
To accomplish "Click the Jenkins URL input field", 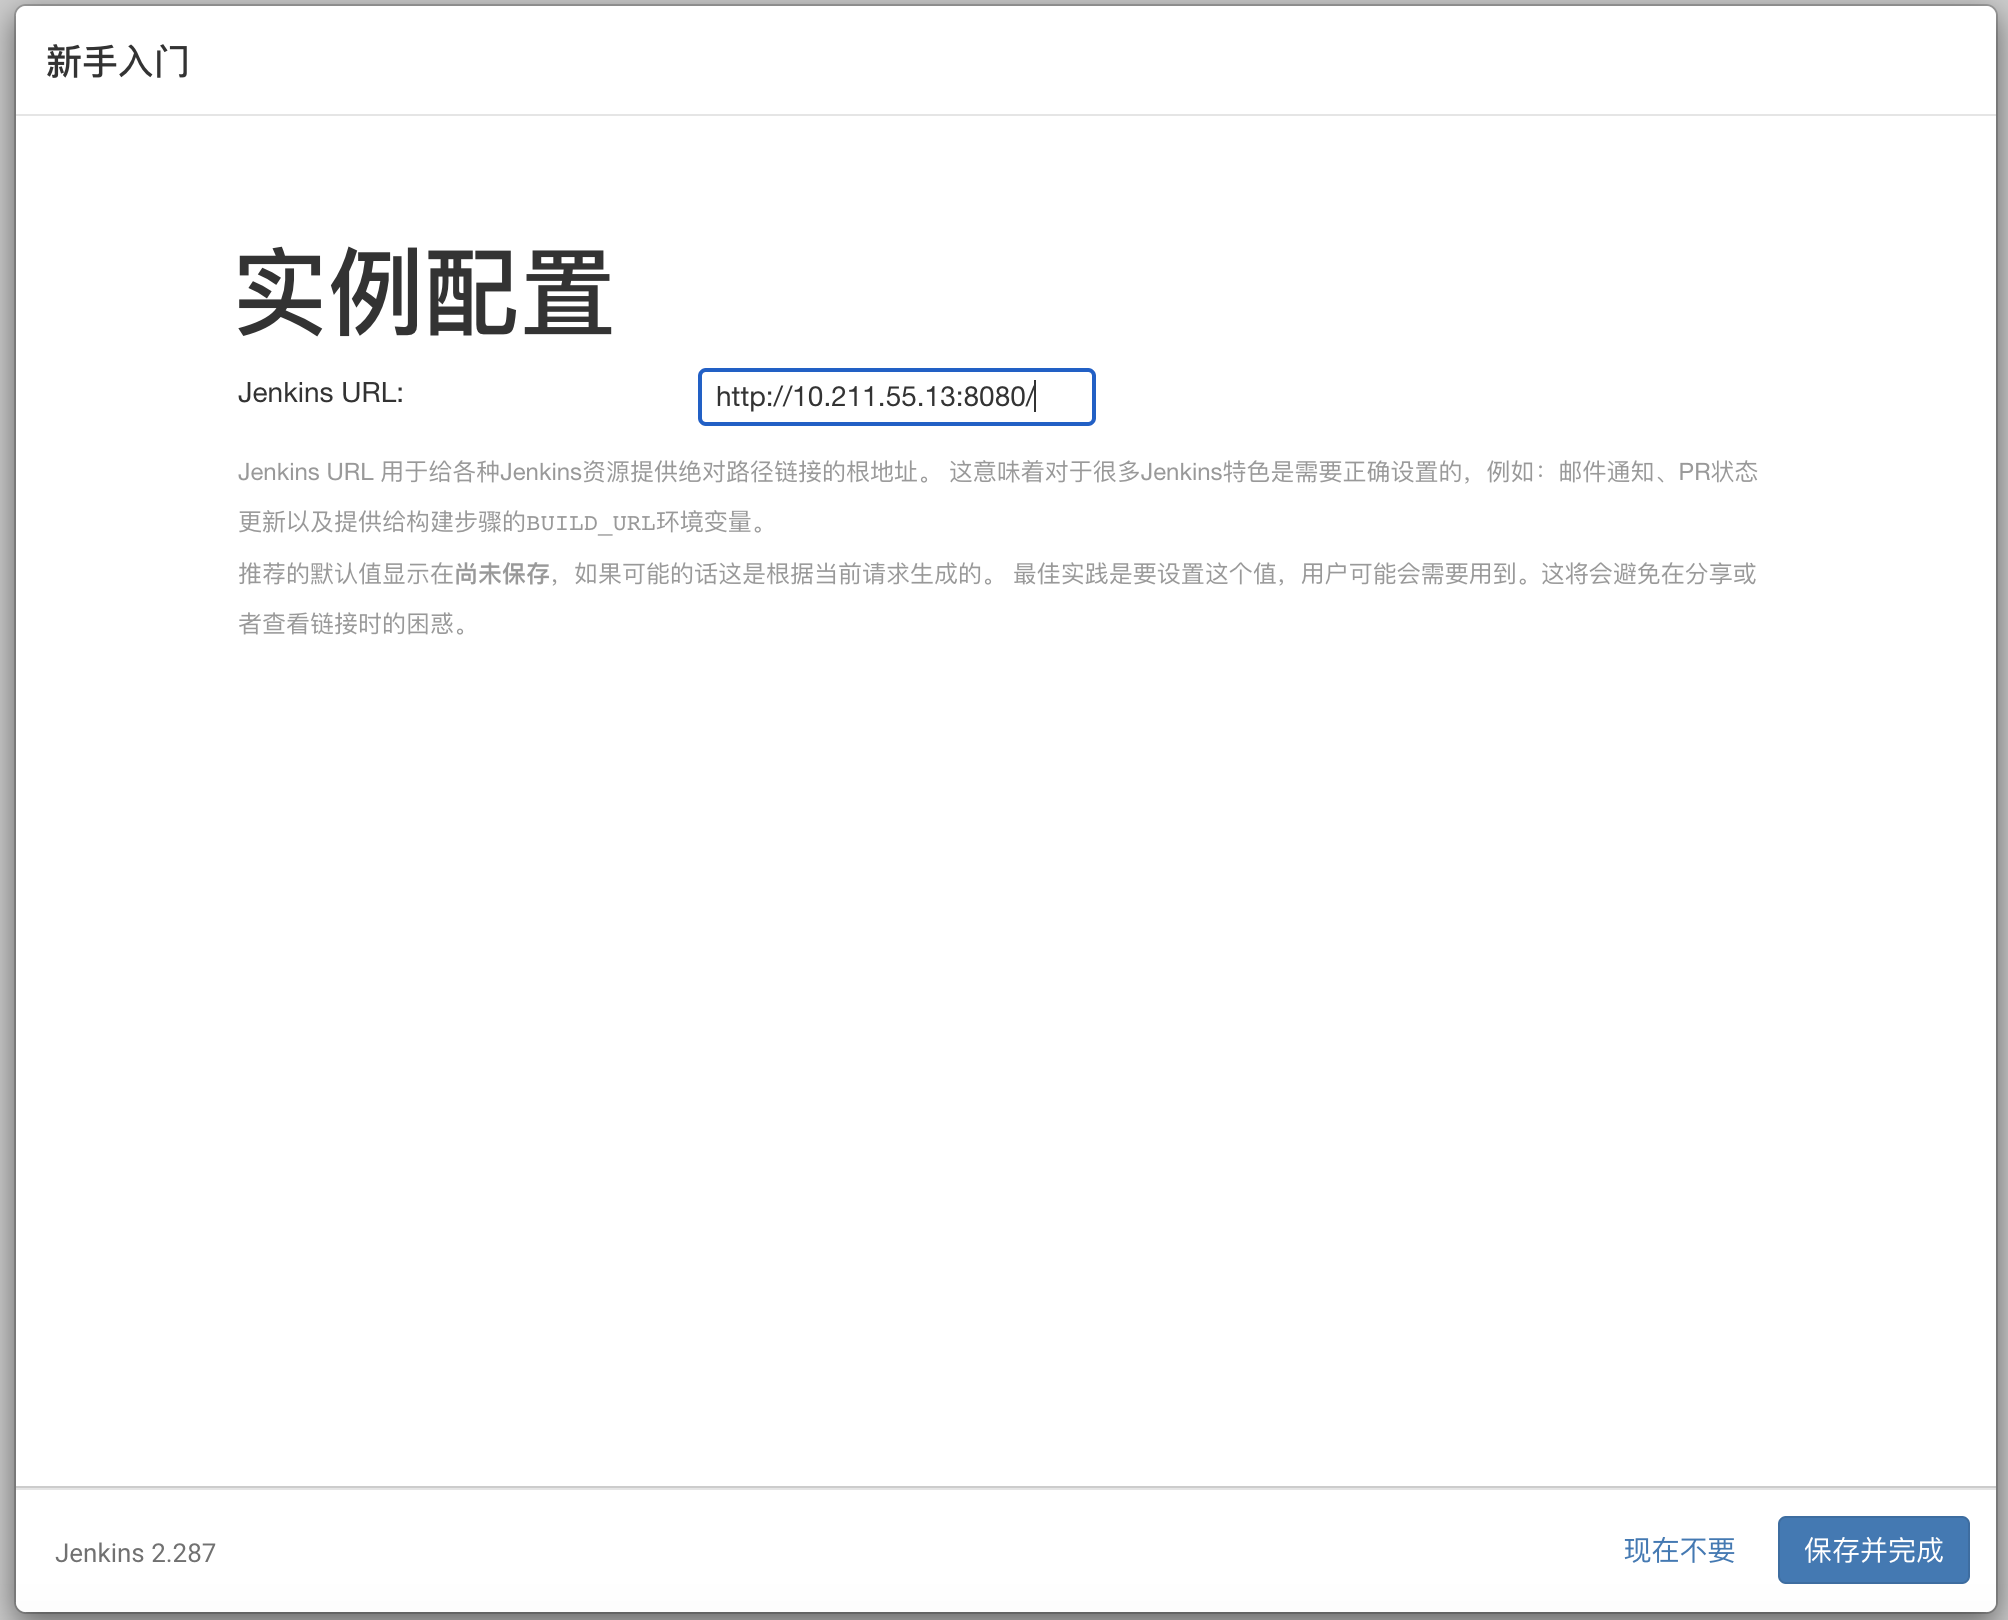I will (896, 397).
